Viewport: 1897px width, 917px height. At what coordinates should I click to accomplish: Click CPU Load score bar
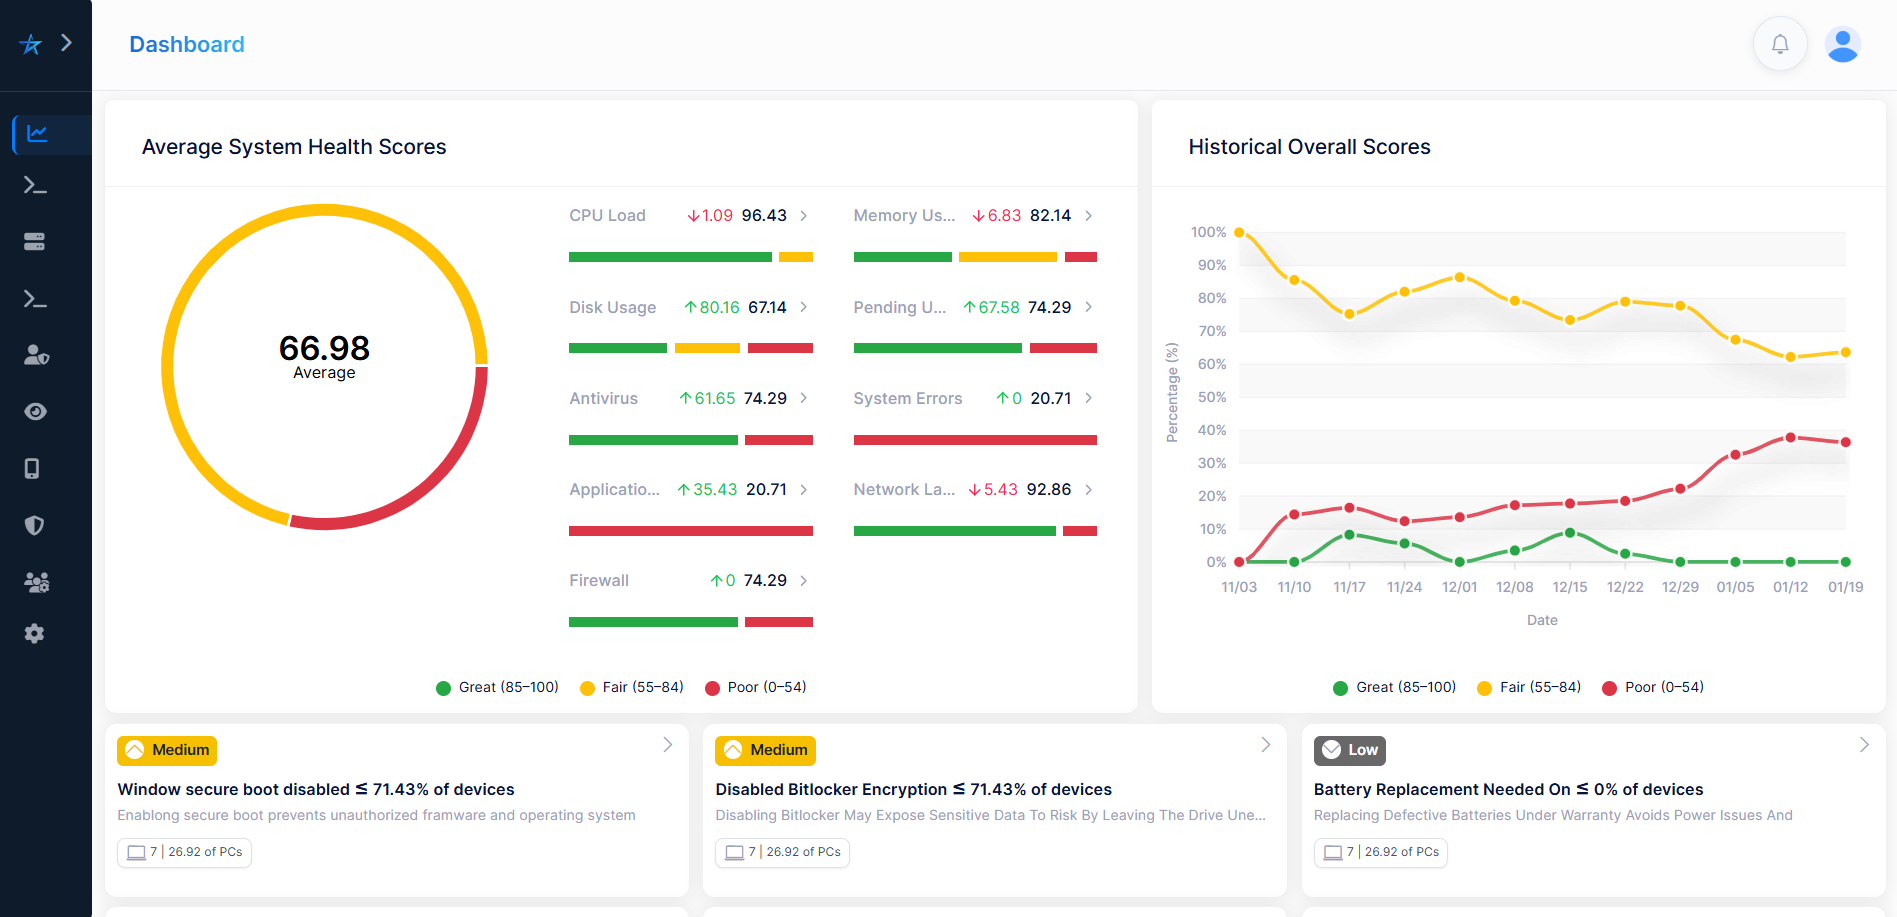click(691, 257)
